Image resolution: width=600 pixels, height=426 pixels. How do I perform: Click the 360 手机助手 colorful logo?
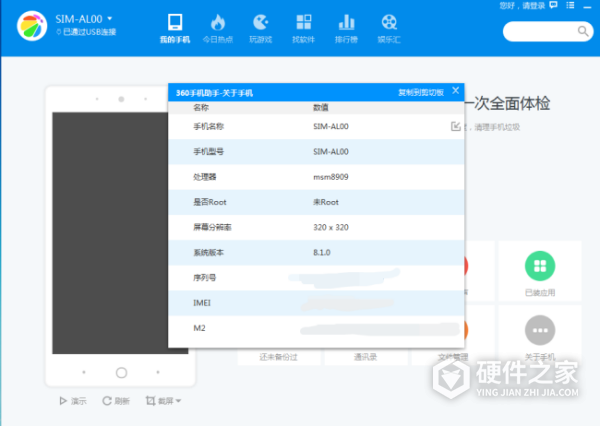[x=32, y=26]
